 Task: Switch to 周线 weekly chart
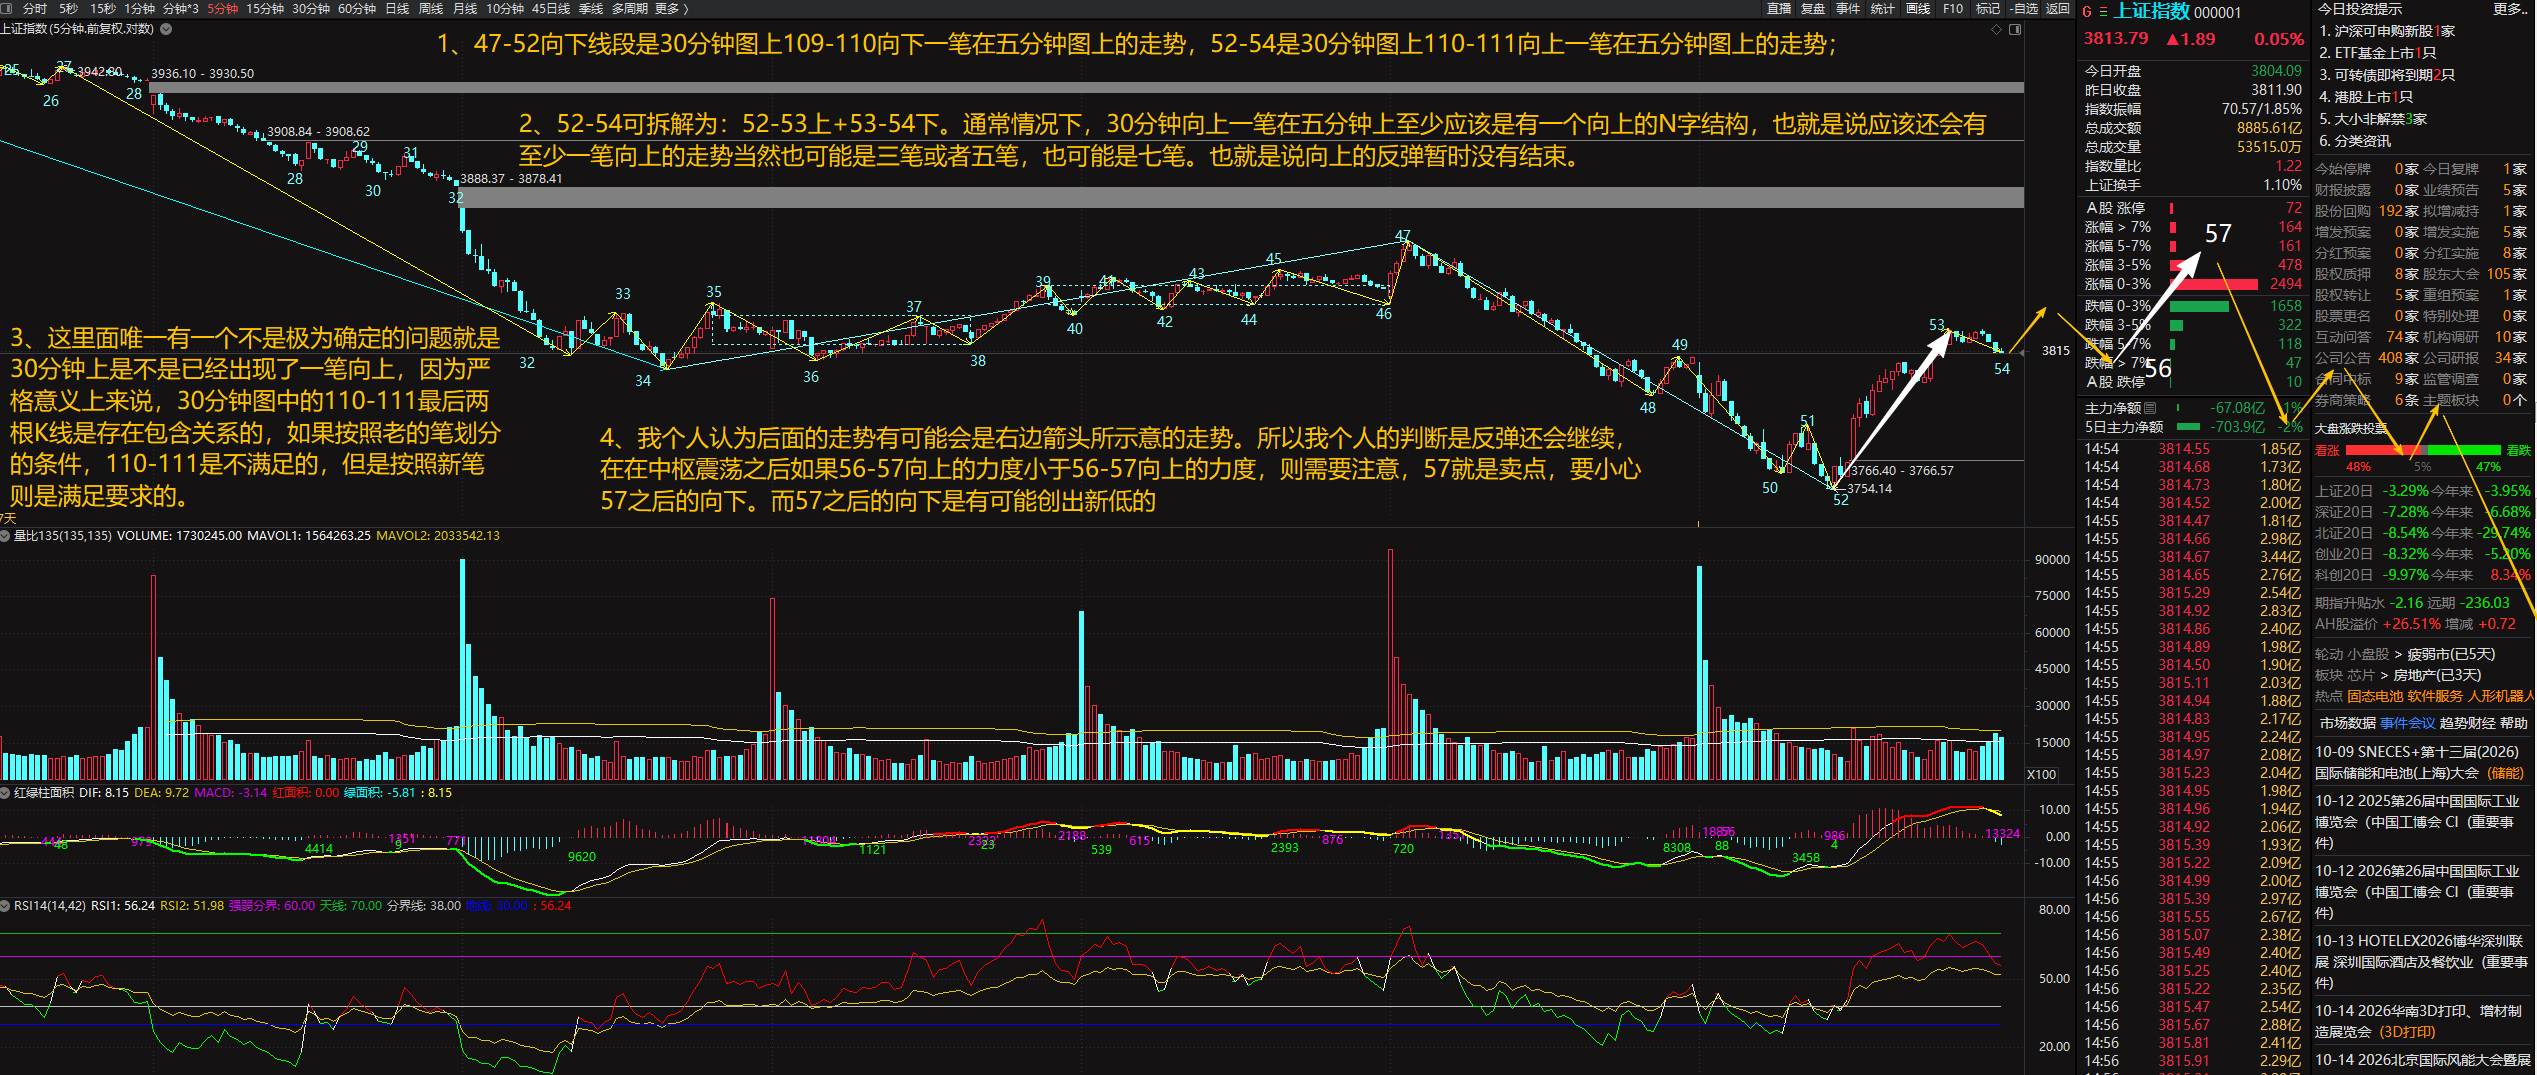pyautogui.click(x=431, y=8)
